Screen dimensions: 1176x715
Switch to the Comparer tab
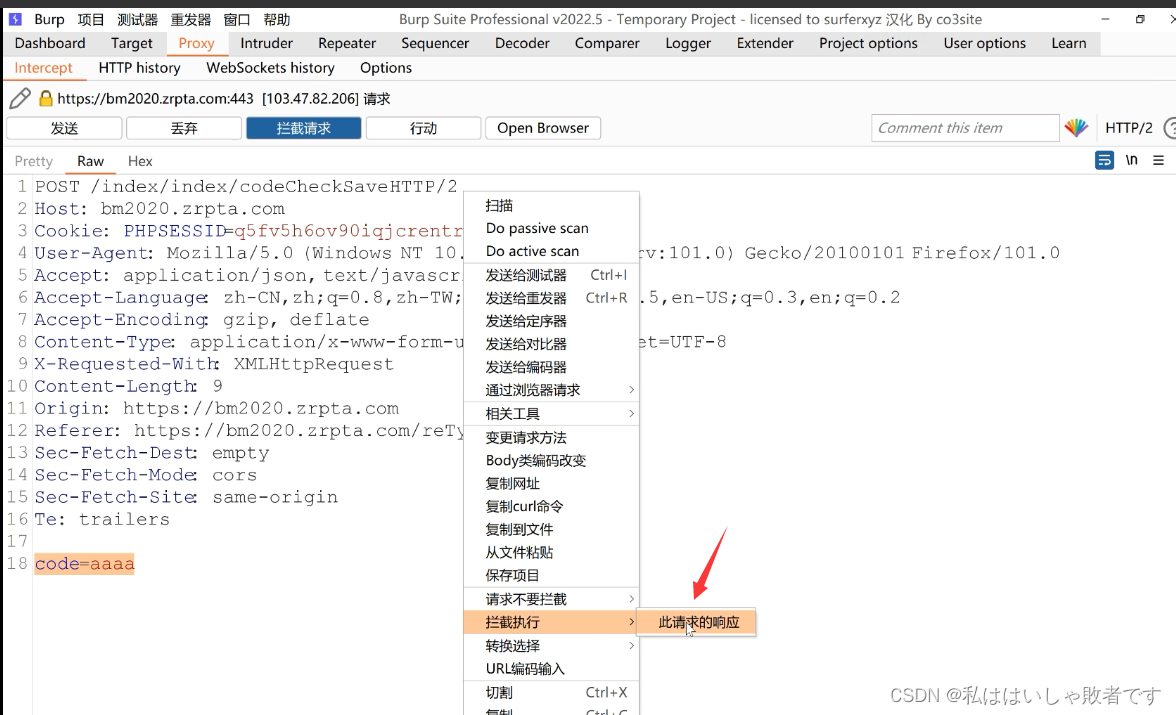(x=607, y=44)
